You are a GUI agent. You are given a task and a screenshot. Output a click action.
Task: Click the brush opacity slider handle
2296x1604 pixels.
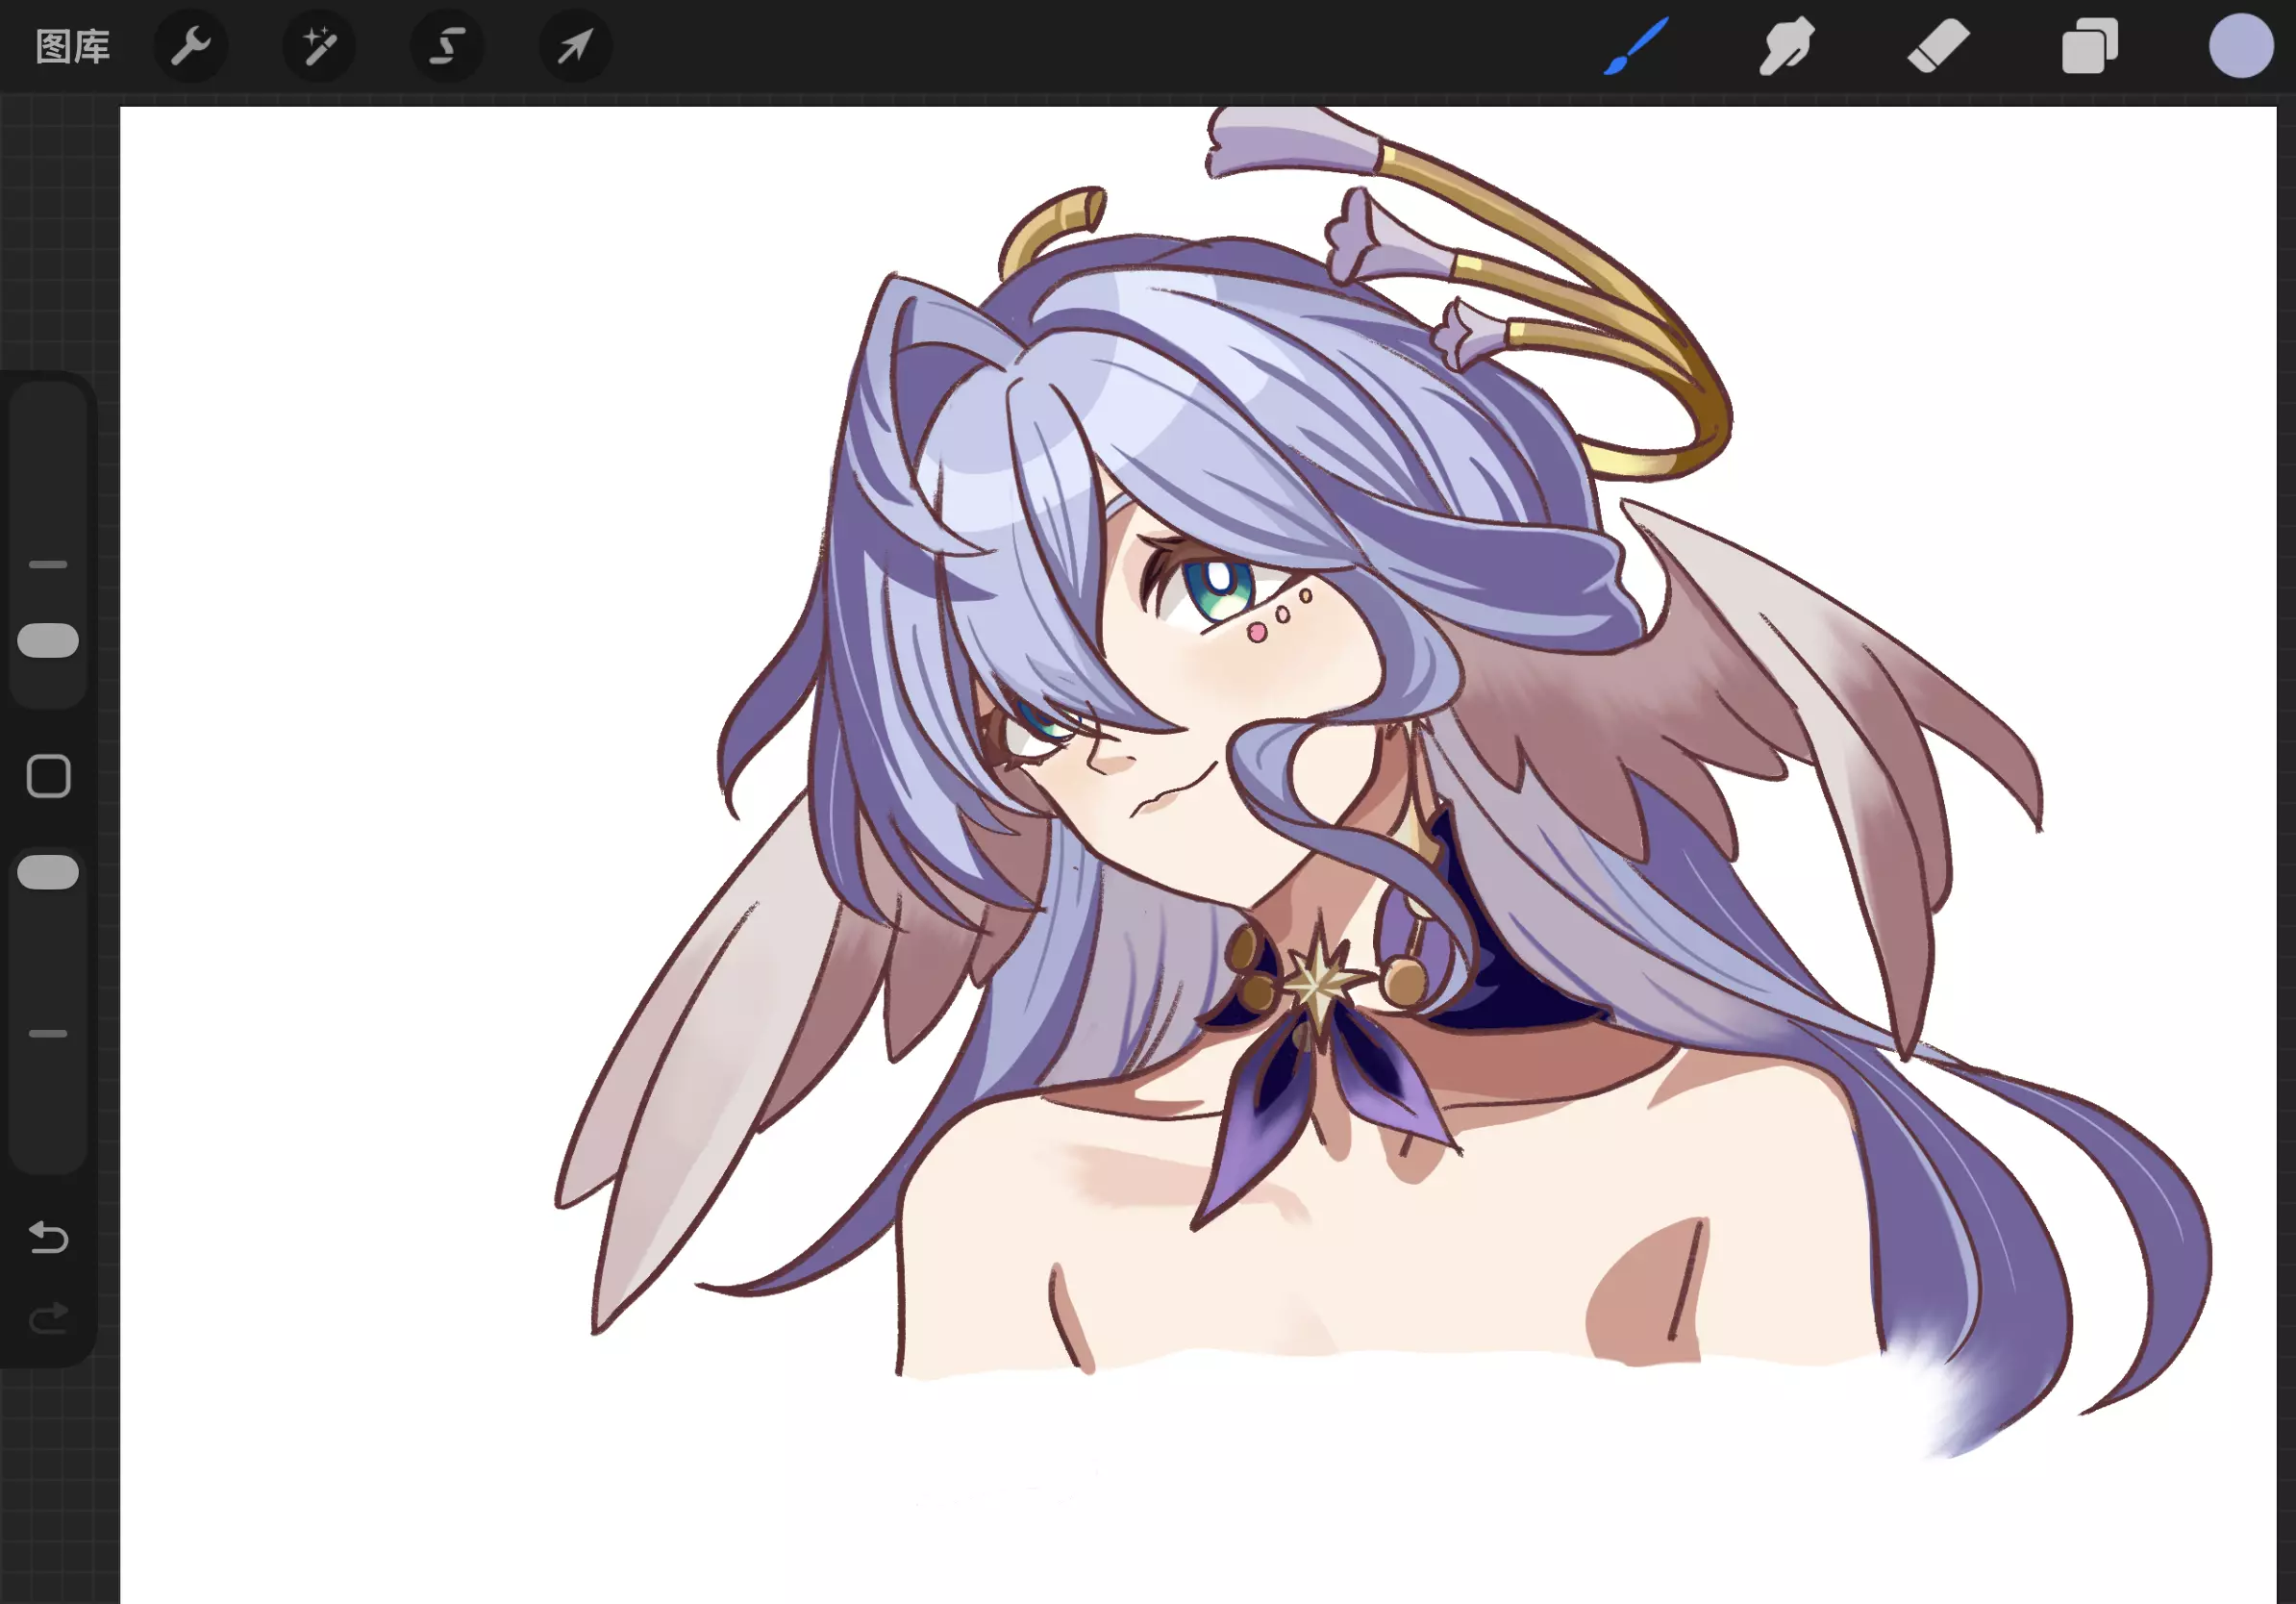click(x=48, y=873)
